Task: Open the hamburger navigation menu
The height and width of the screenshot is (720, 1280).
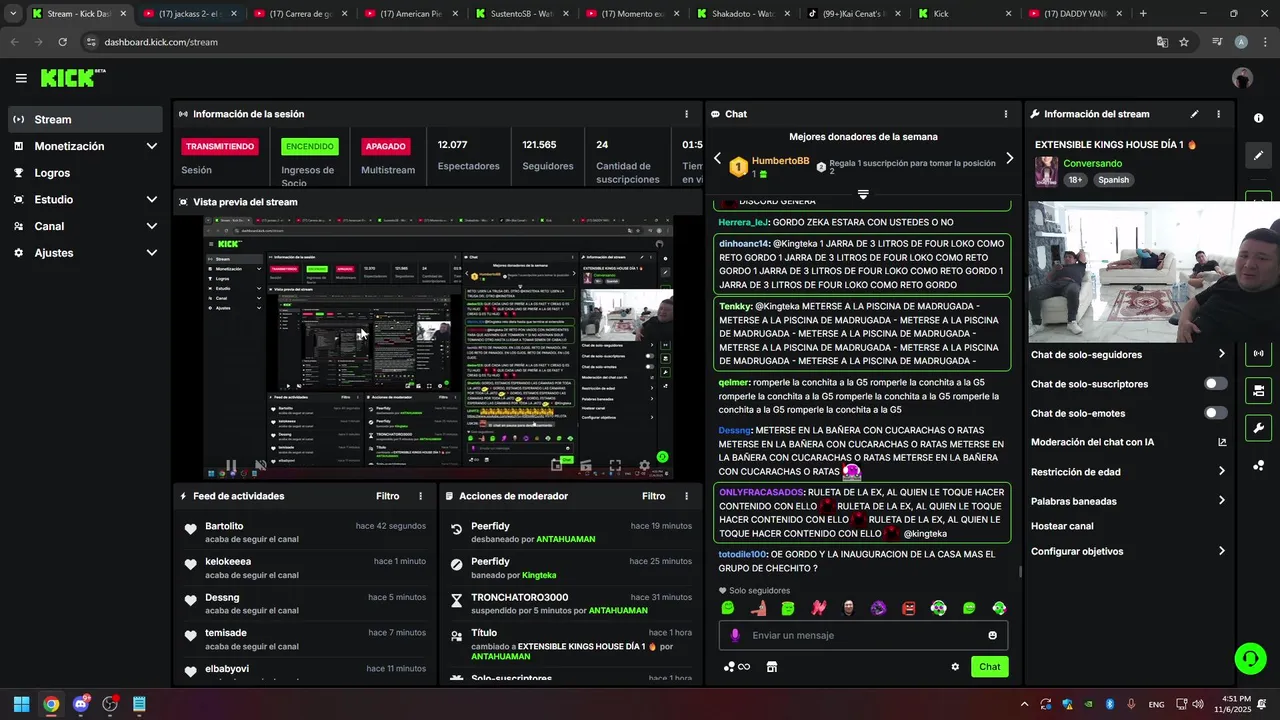Action: click(21, 78)
